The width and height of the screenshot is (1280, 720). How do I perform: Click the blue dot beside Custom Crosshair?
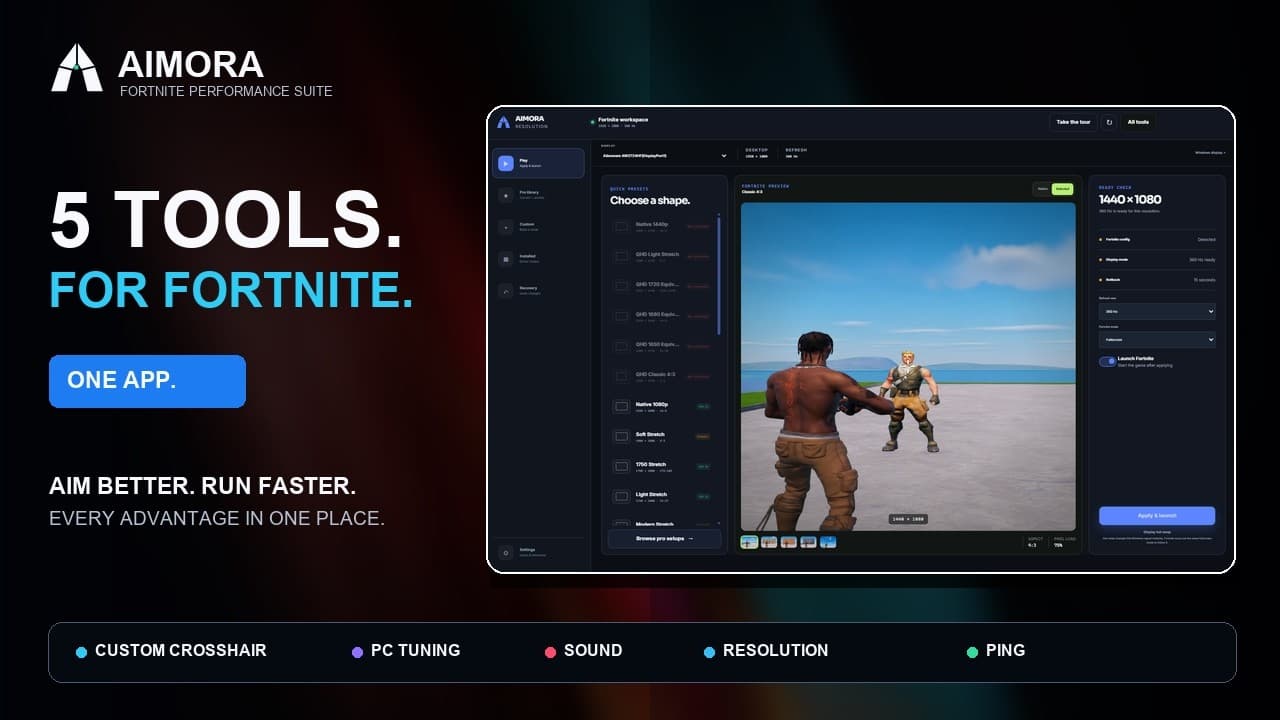pyautogui.click(x=82, y=652)
